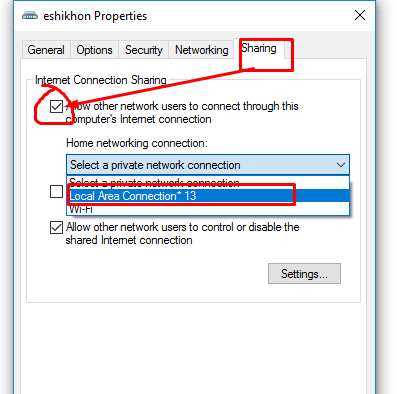Tick the unchecked checkbox beside the dropdown list

click(x=56, y=191)
